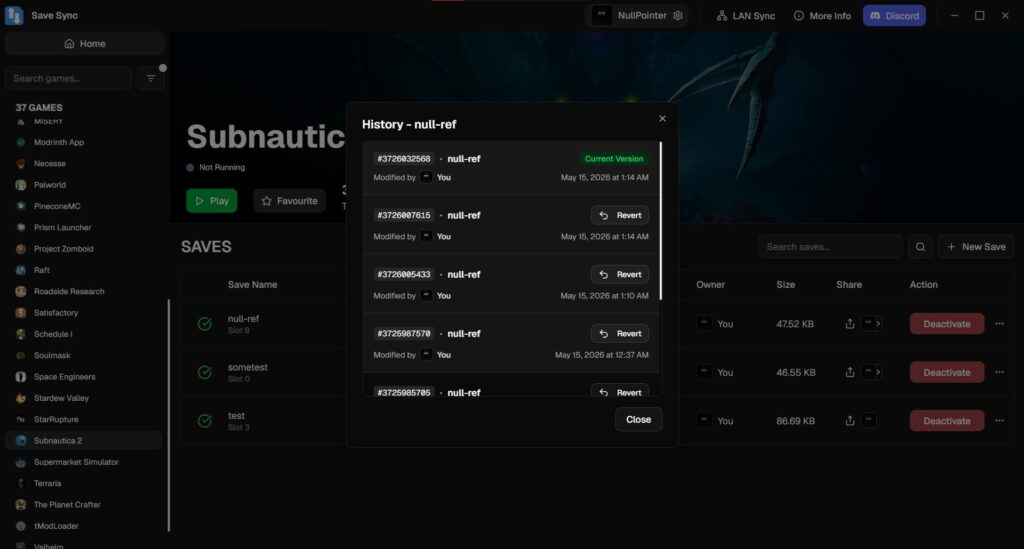Play Subnautica 2

(x=212, y=200)
